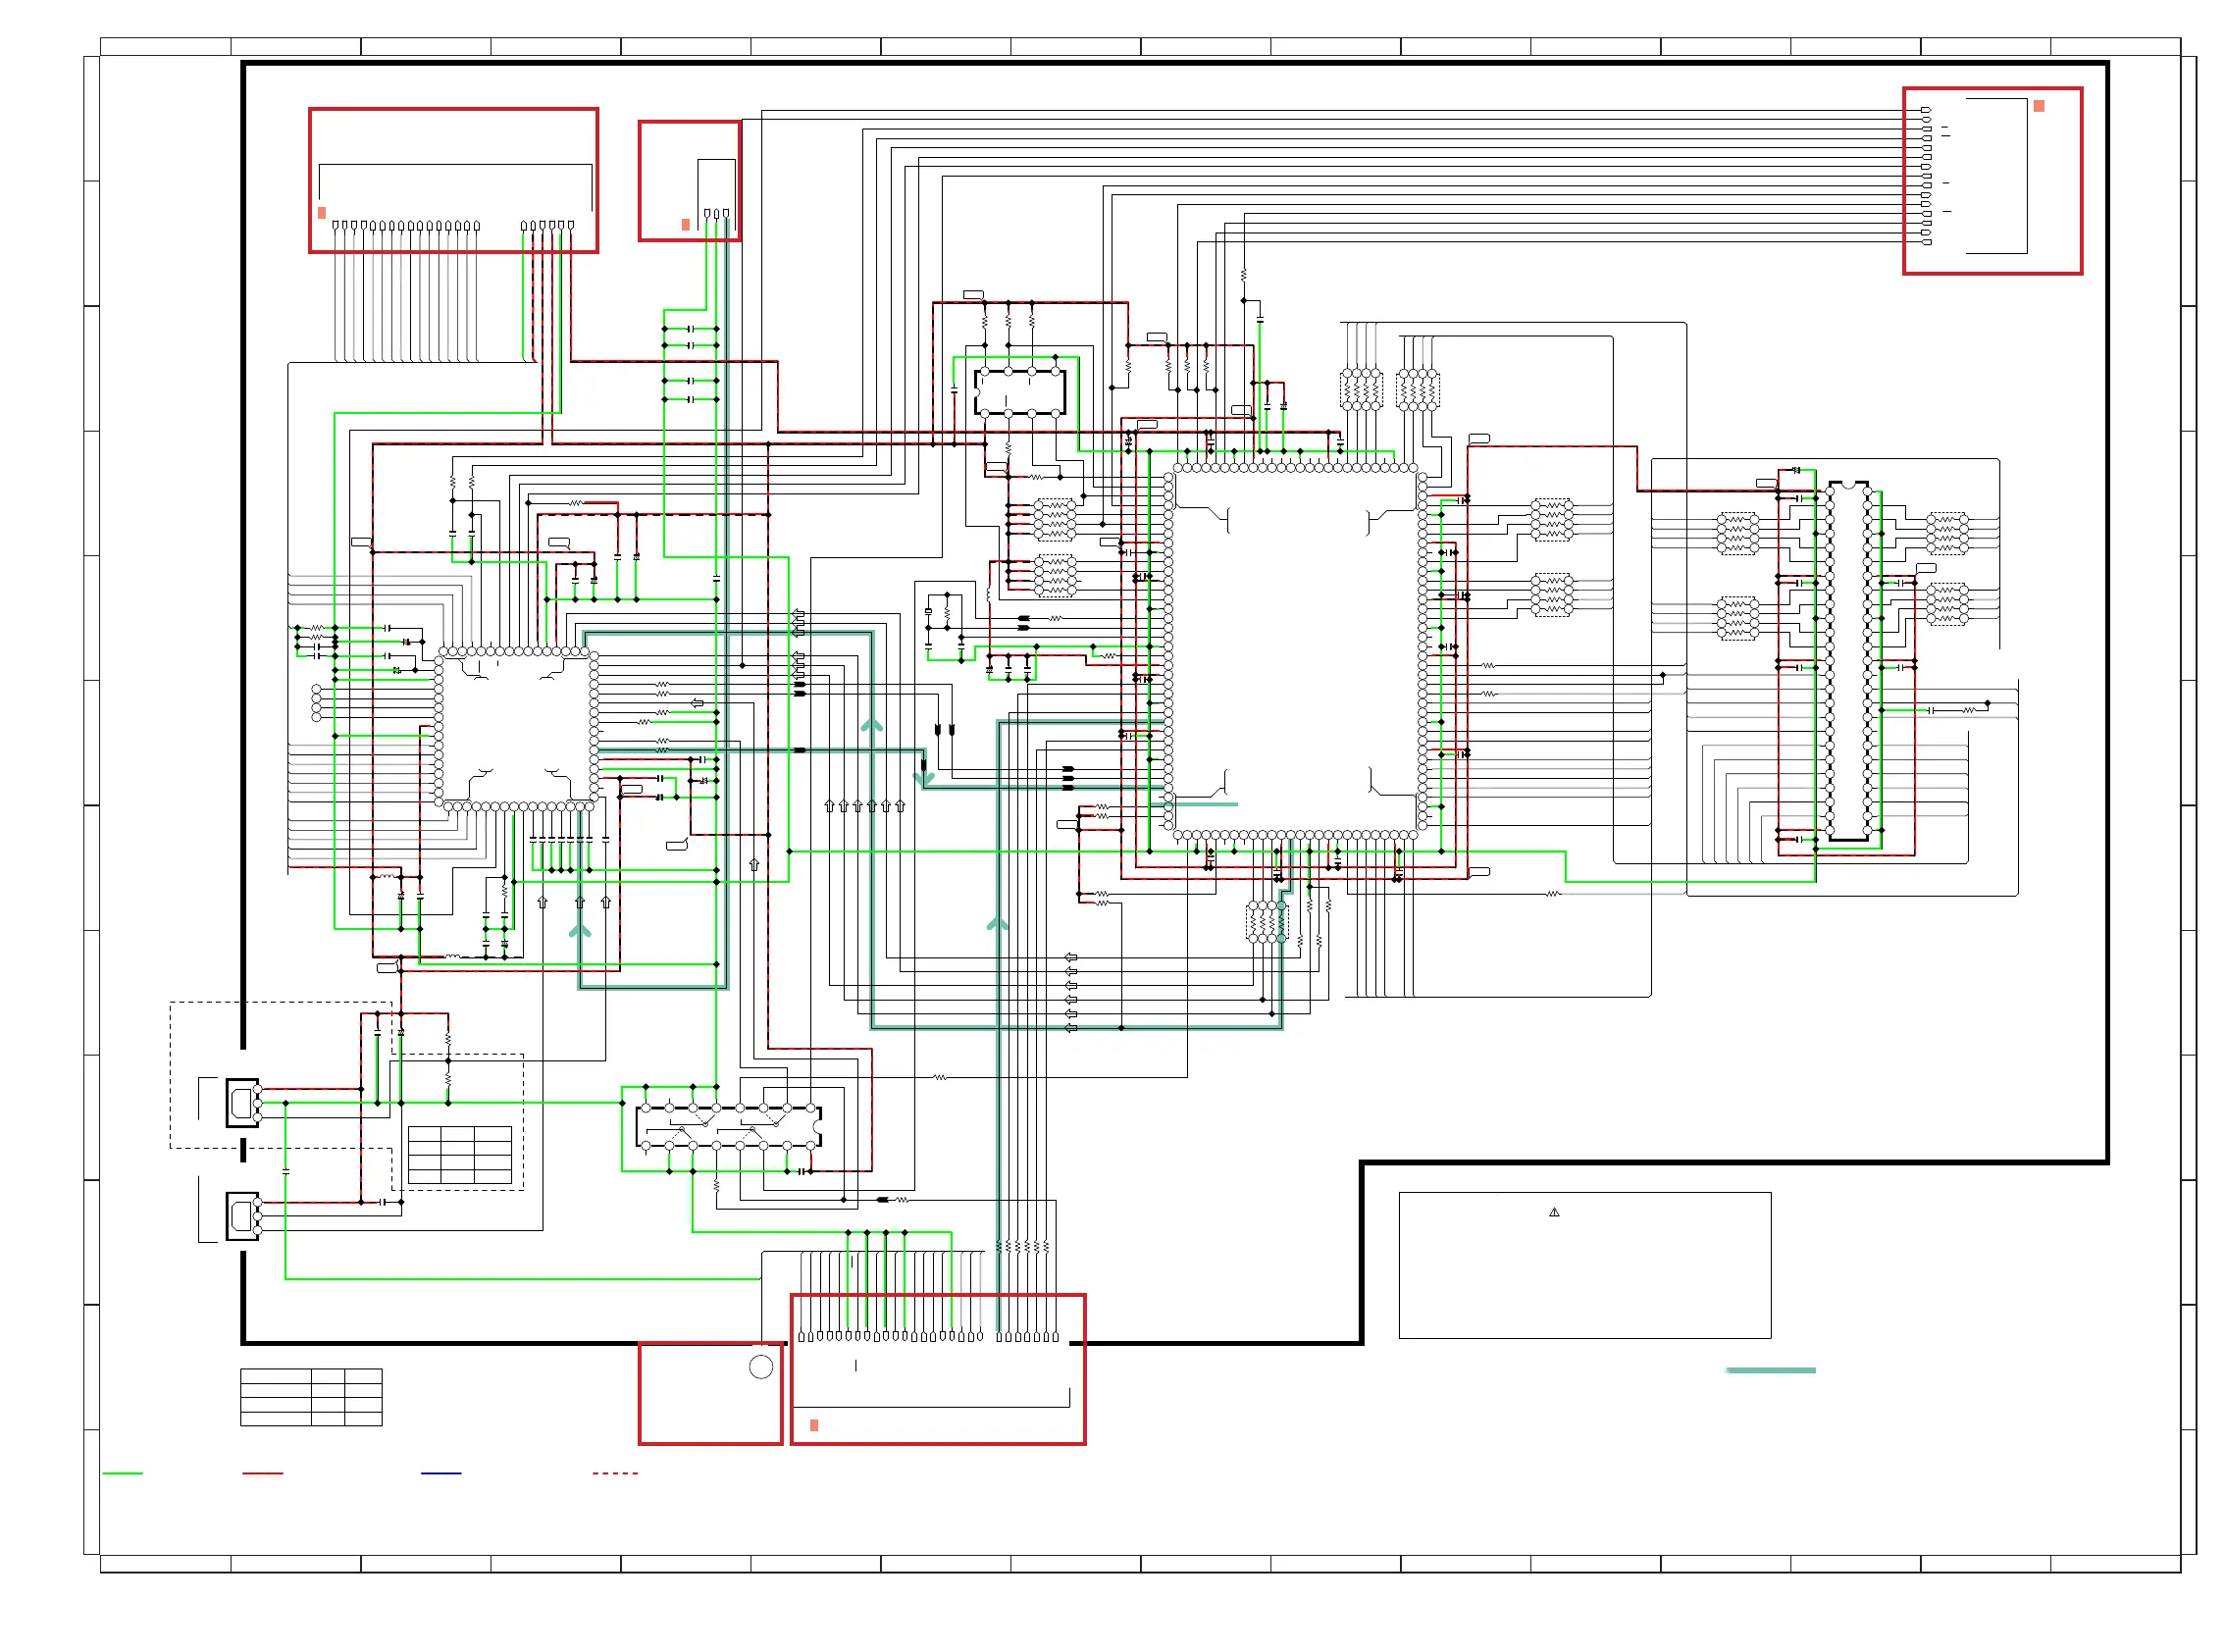Click the blue line sample in the legend
Screen dimensions: 2225x1652
pos(441,1473)
